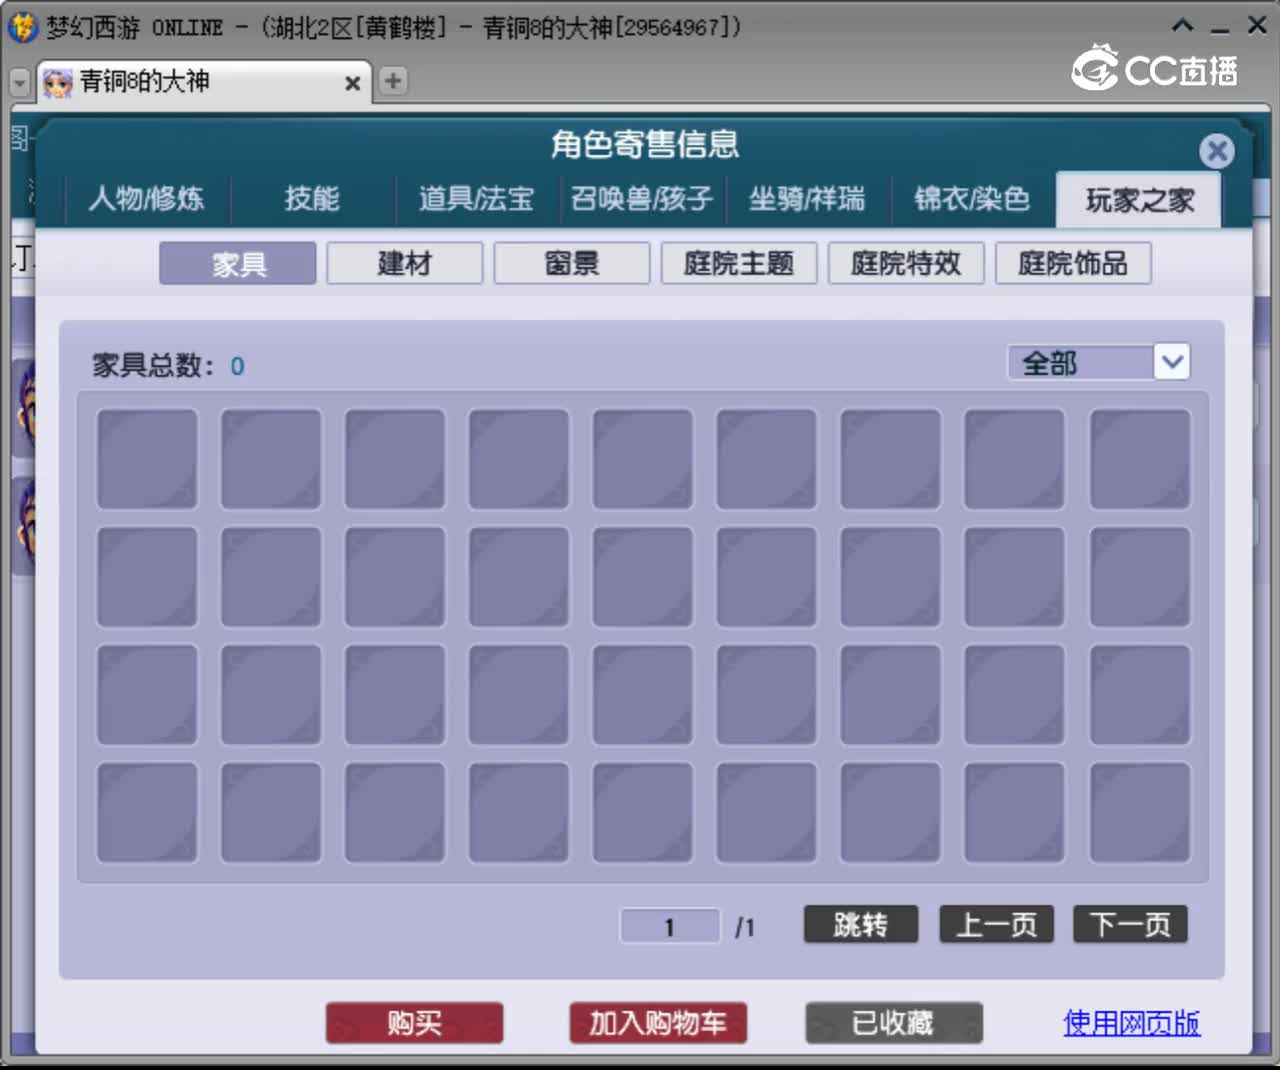Open the 锦衣/染色 tab

click(972, 198)
